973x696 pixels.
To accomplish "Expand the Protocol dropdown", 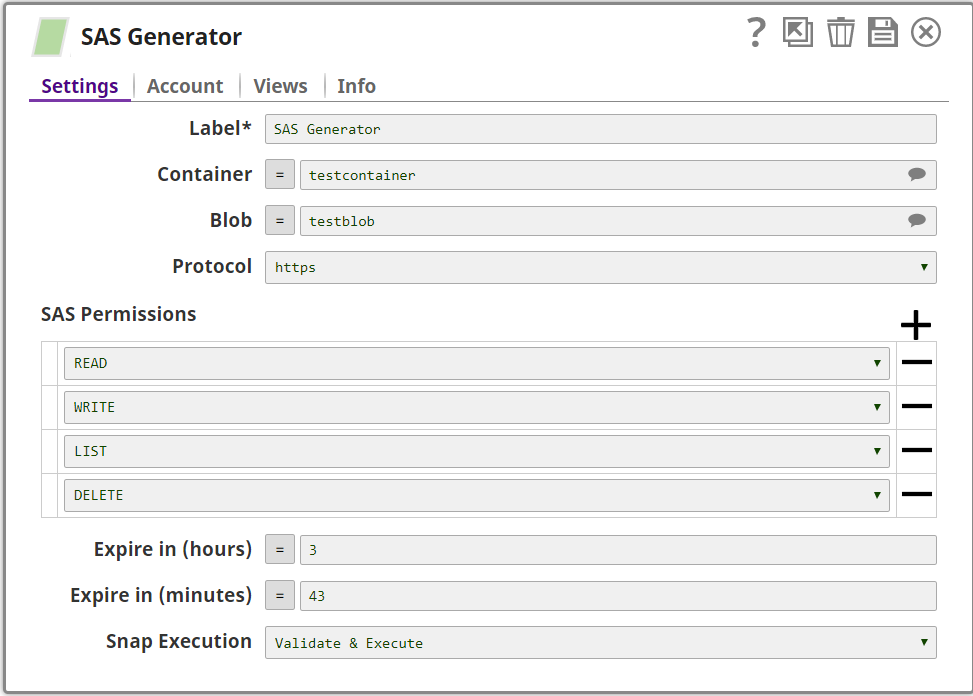I will coord(600,268).
